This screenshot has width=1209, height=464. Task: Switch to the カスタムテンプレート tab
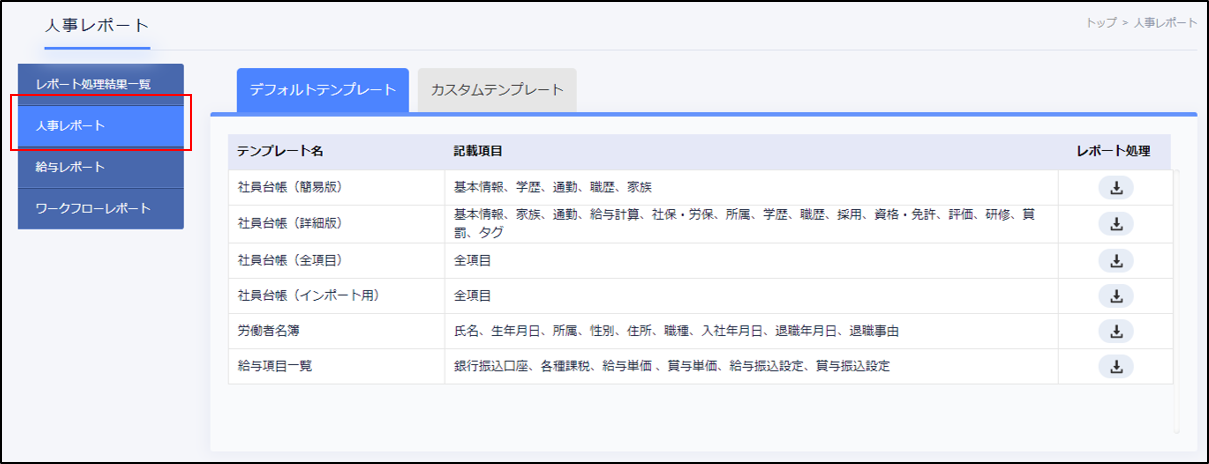click(x=497, y=90)
